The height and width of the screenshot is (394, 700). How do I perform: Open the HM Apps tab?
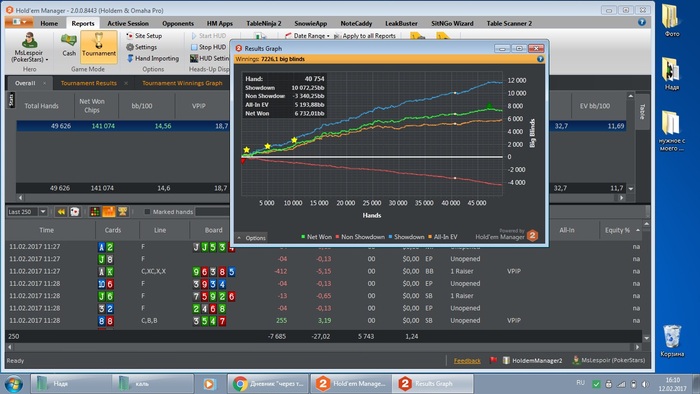[220, 23]
